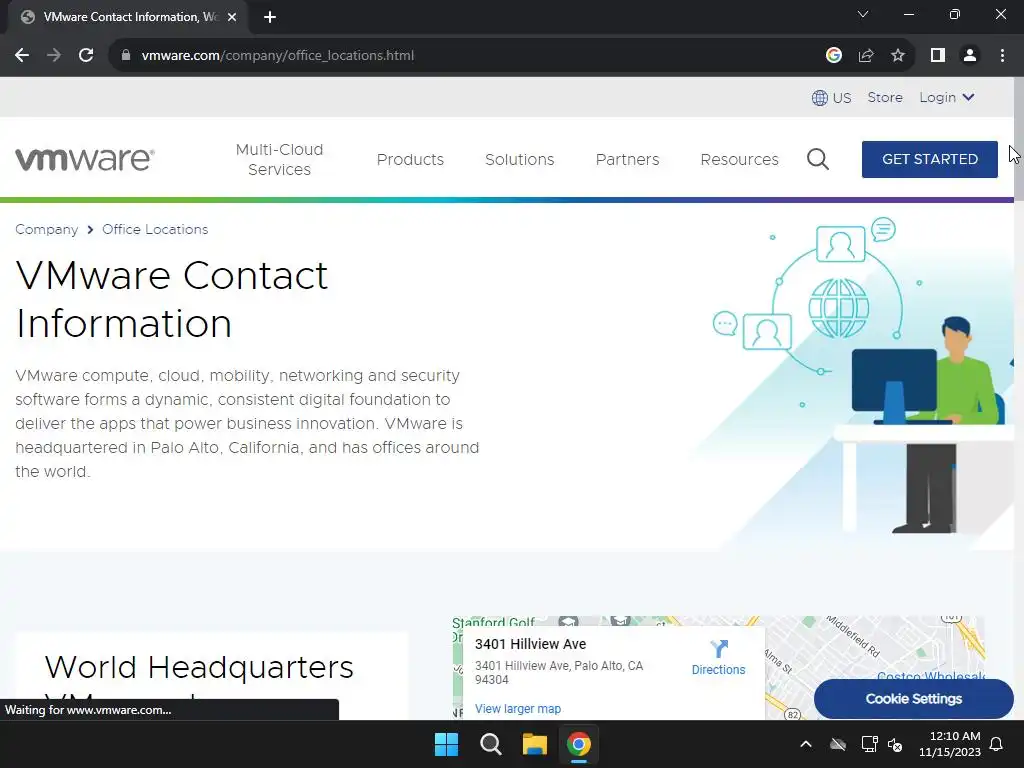Open File Explorer from taskbar
Viewport: 1024px width, 768px height.
(x=535, y=744)
